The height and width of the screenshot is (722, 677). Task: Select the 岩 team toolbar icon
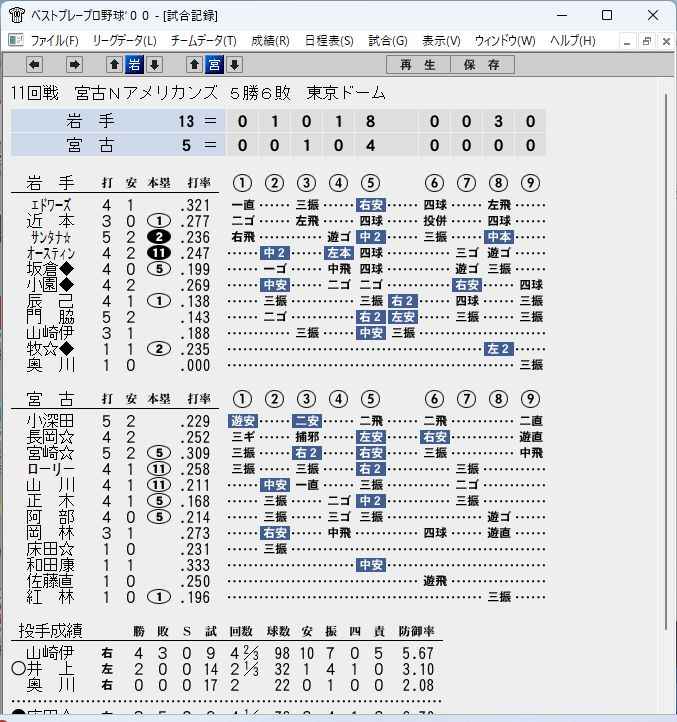click(134, 65)
